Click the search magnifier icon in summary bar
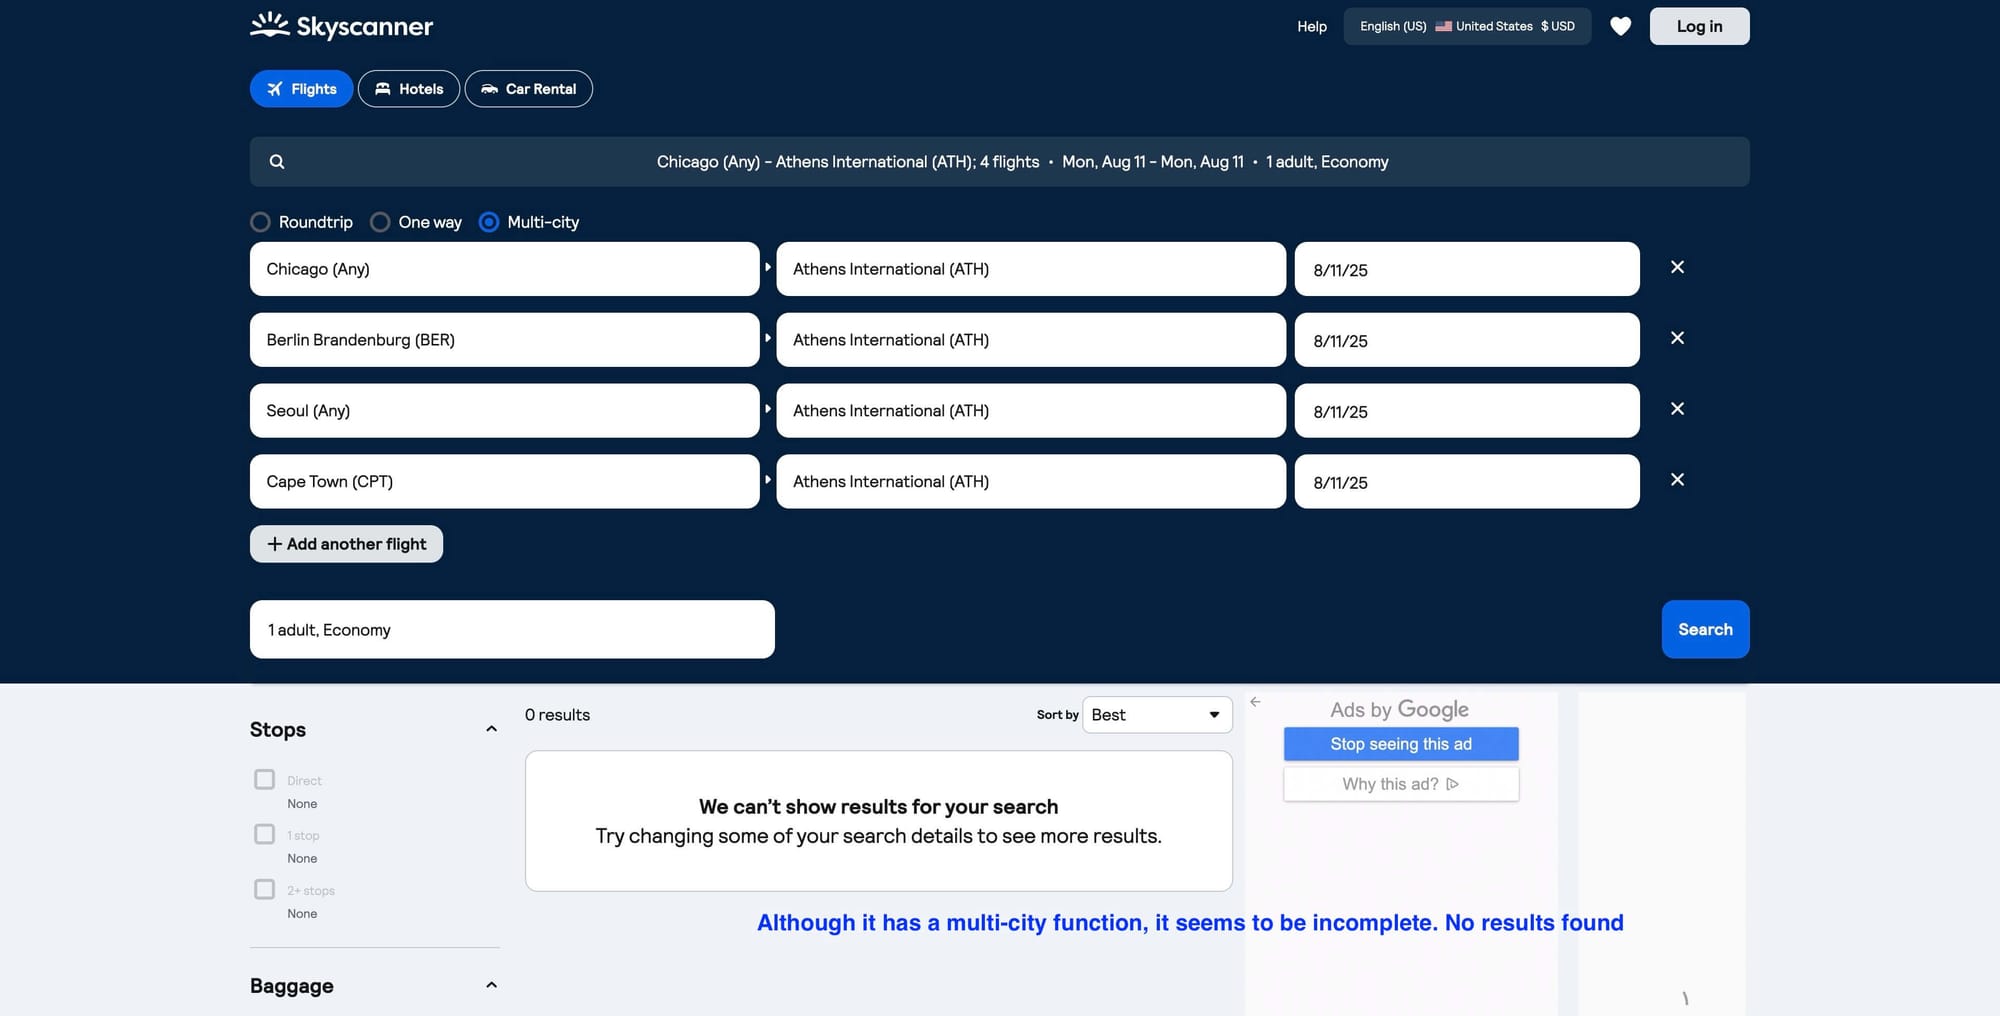2000x1016 pixels. click(277, 162)
